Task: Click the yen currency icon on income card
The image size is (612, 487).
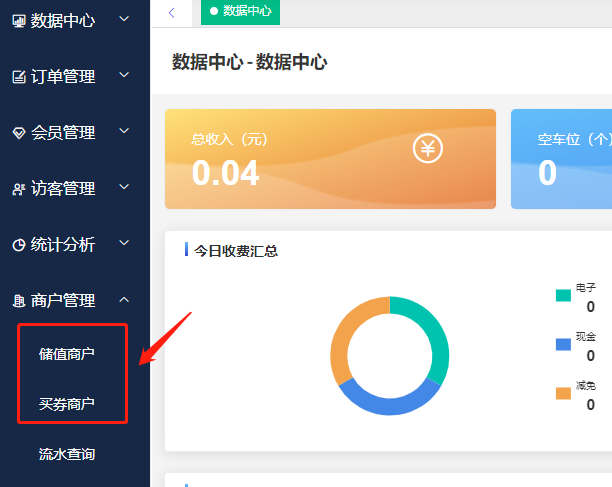Action: (428, 150)
